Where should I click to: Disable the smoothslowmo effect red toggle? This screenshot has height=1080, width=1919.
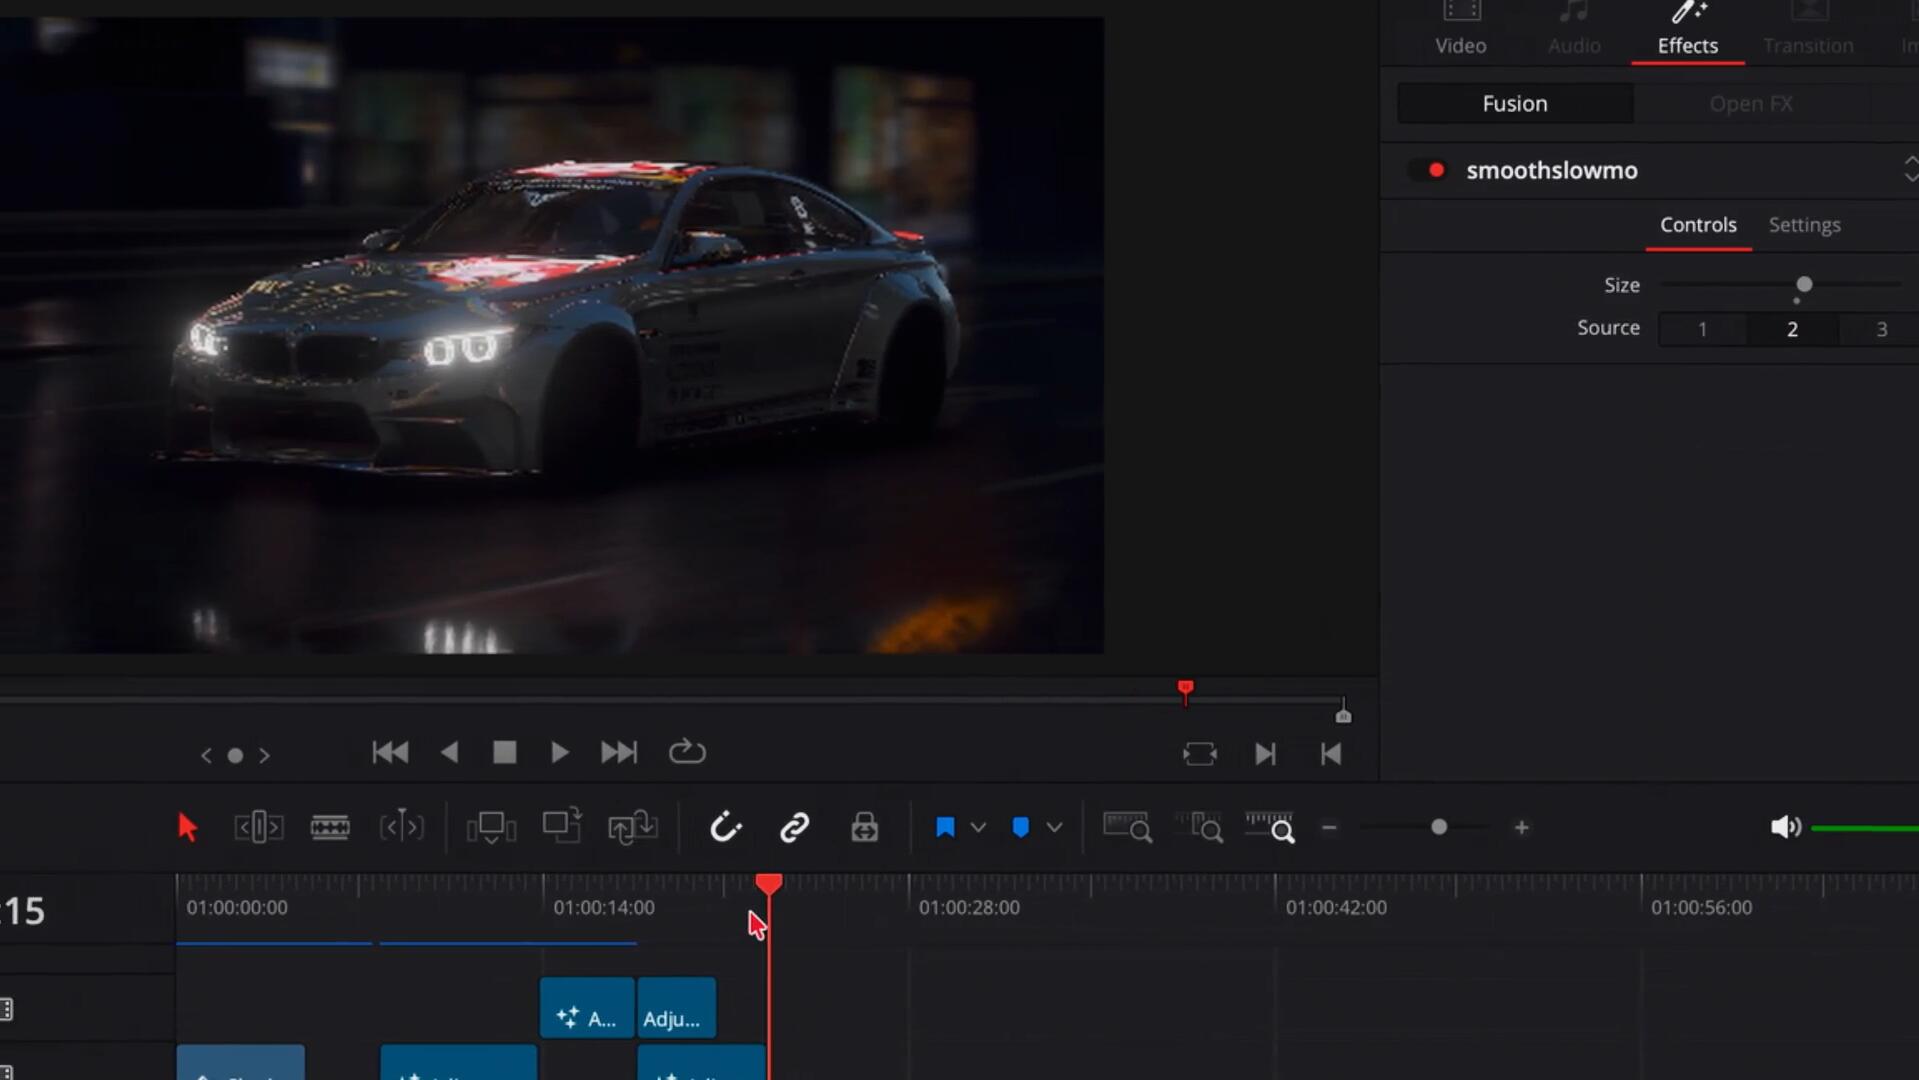point(1436,170)
